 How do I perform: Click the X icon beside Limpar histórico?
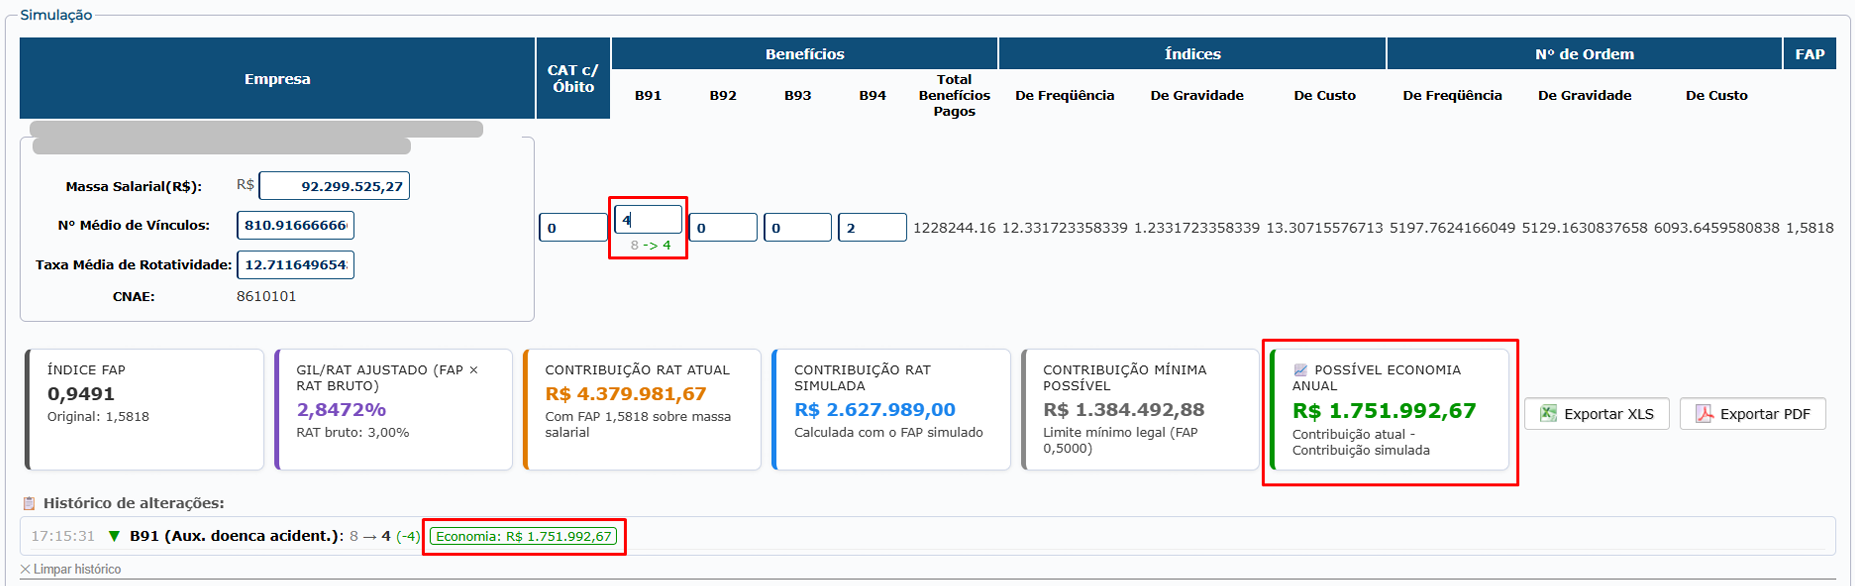pos(25,569)
